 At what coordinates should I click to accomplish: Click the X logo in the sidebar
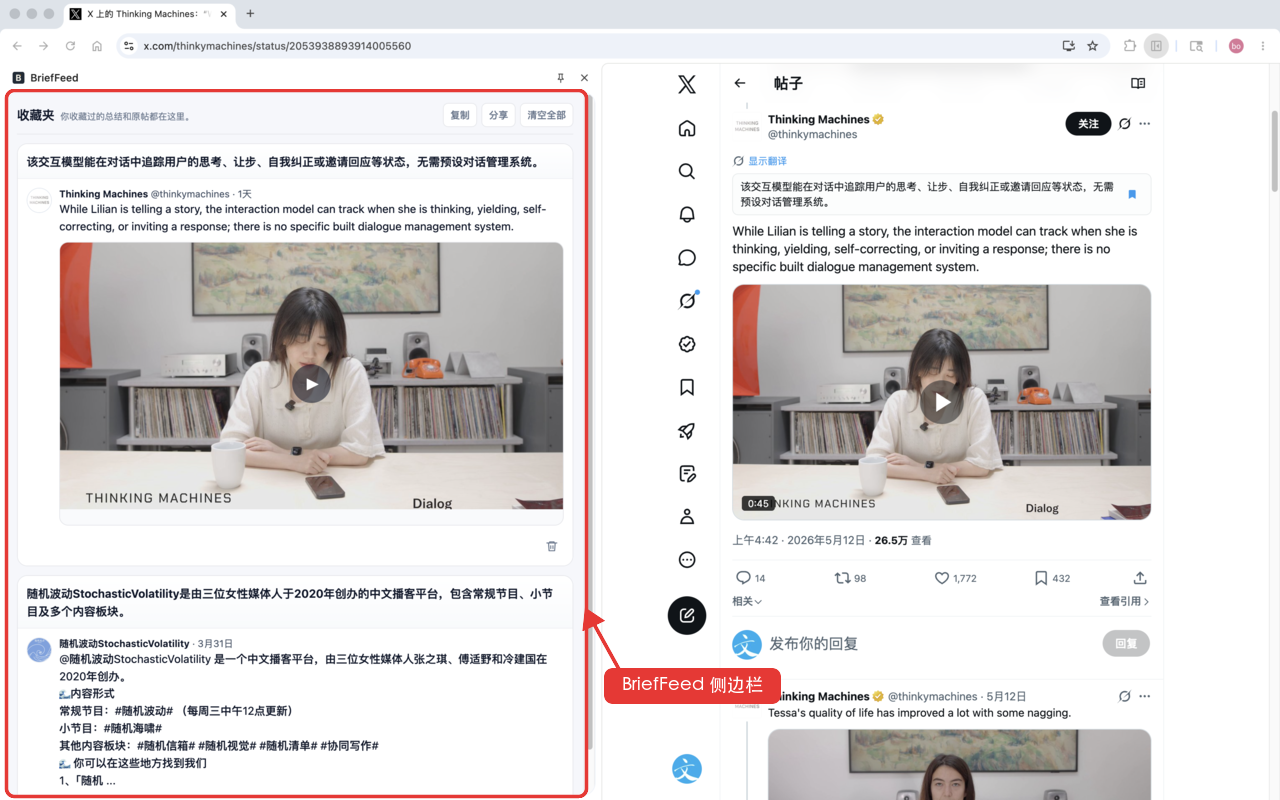coord(687,84)
